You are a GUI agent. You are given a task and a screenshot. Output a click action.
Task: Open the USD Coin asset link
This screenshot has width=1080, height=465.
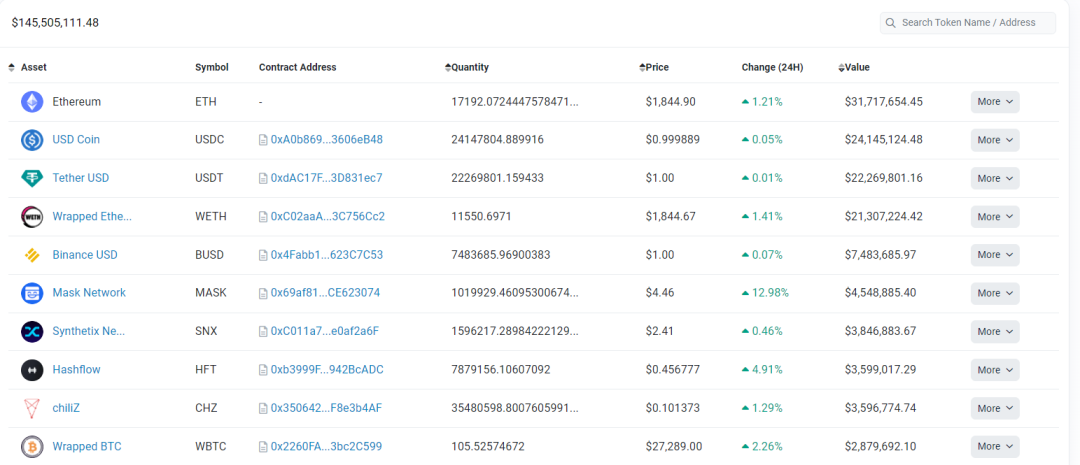click(x=76, y=140)
